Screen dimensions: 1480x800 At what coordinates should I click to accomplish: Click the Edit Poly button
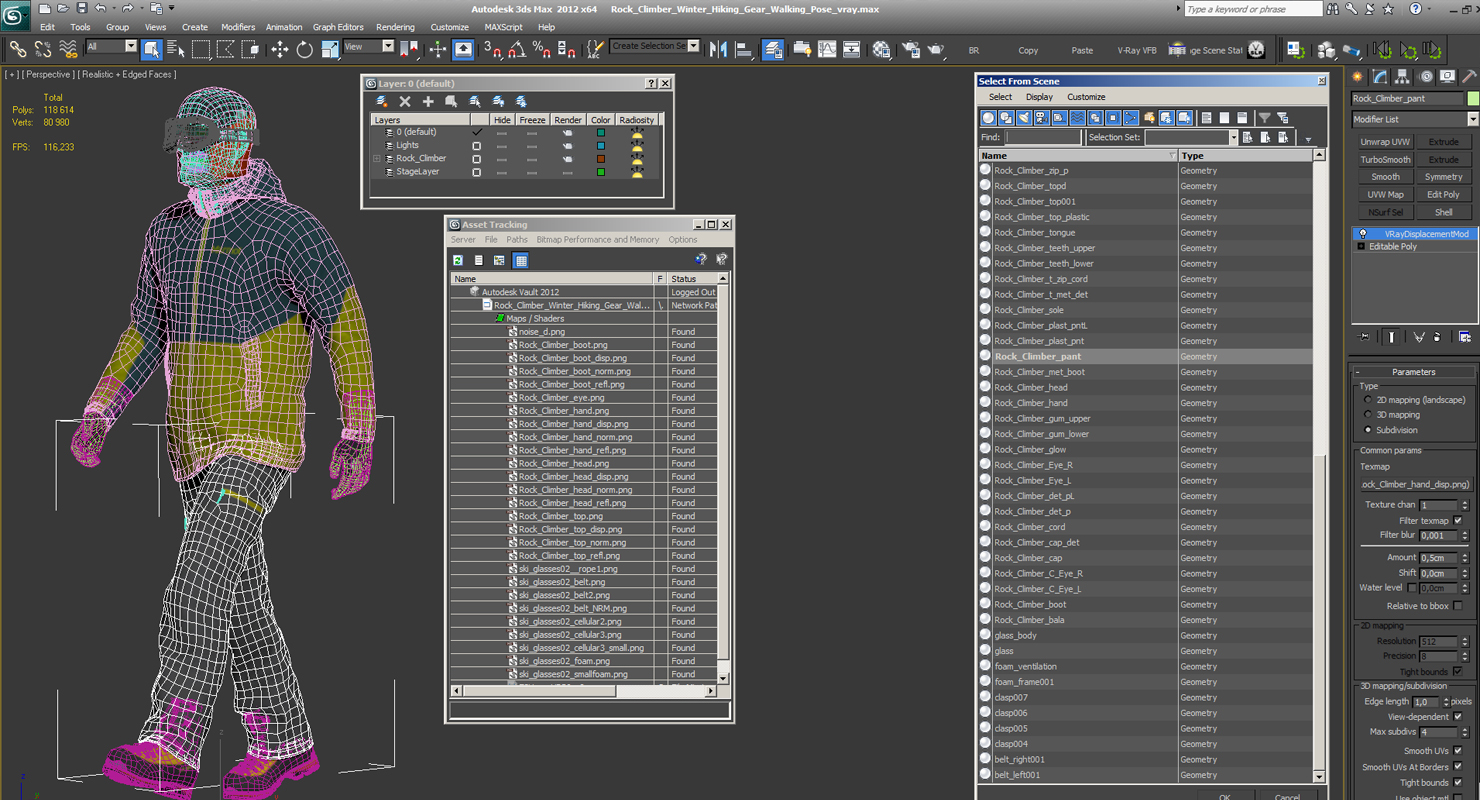coord(1443,195)
